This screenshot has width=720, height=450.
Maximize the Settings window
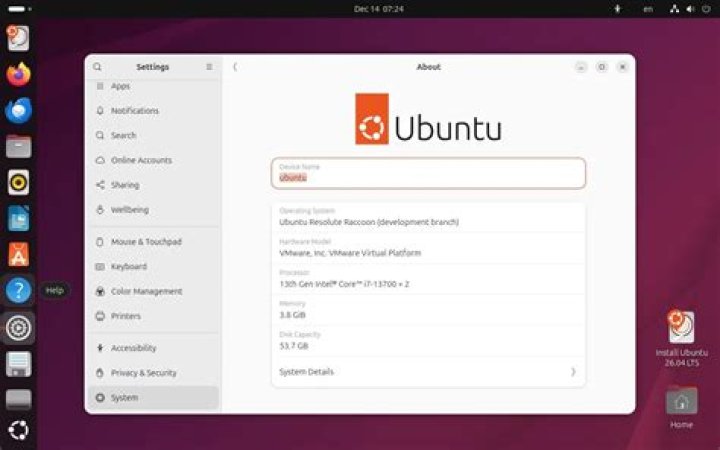[602, 68]
